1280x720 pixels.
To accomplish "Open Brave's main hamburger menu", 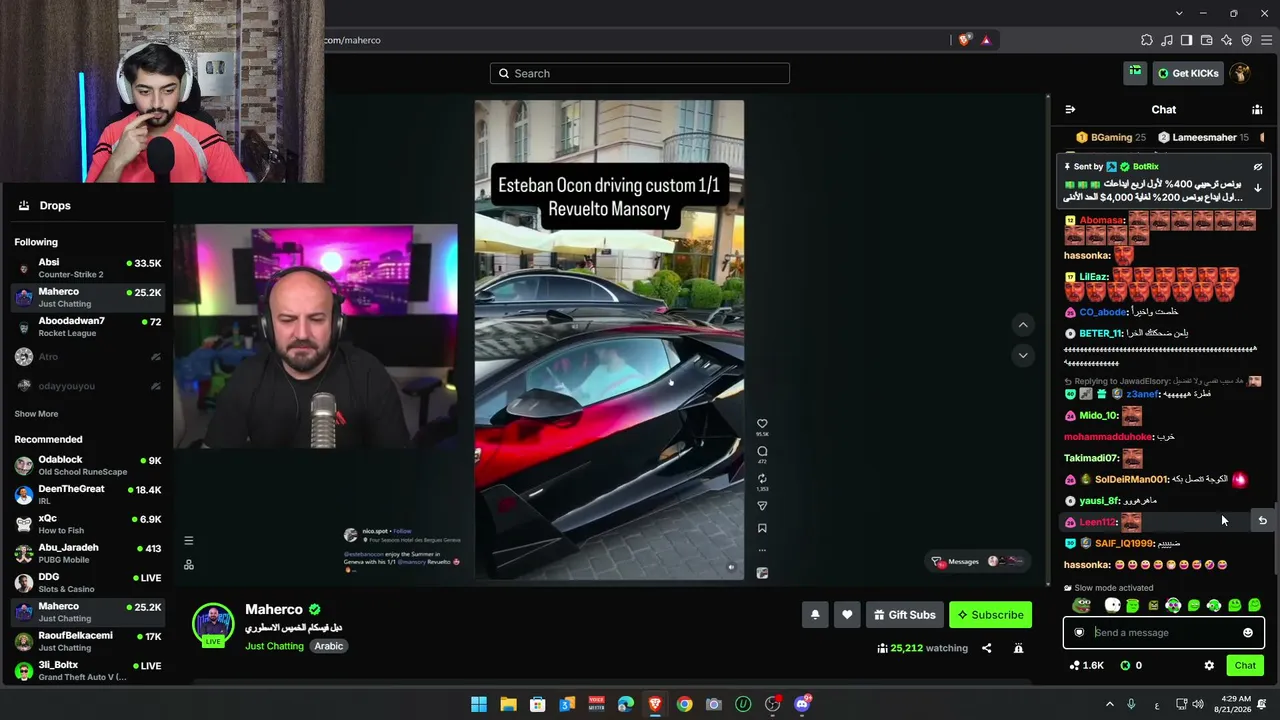I will pos(1267,40).
